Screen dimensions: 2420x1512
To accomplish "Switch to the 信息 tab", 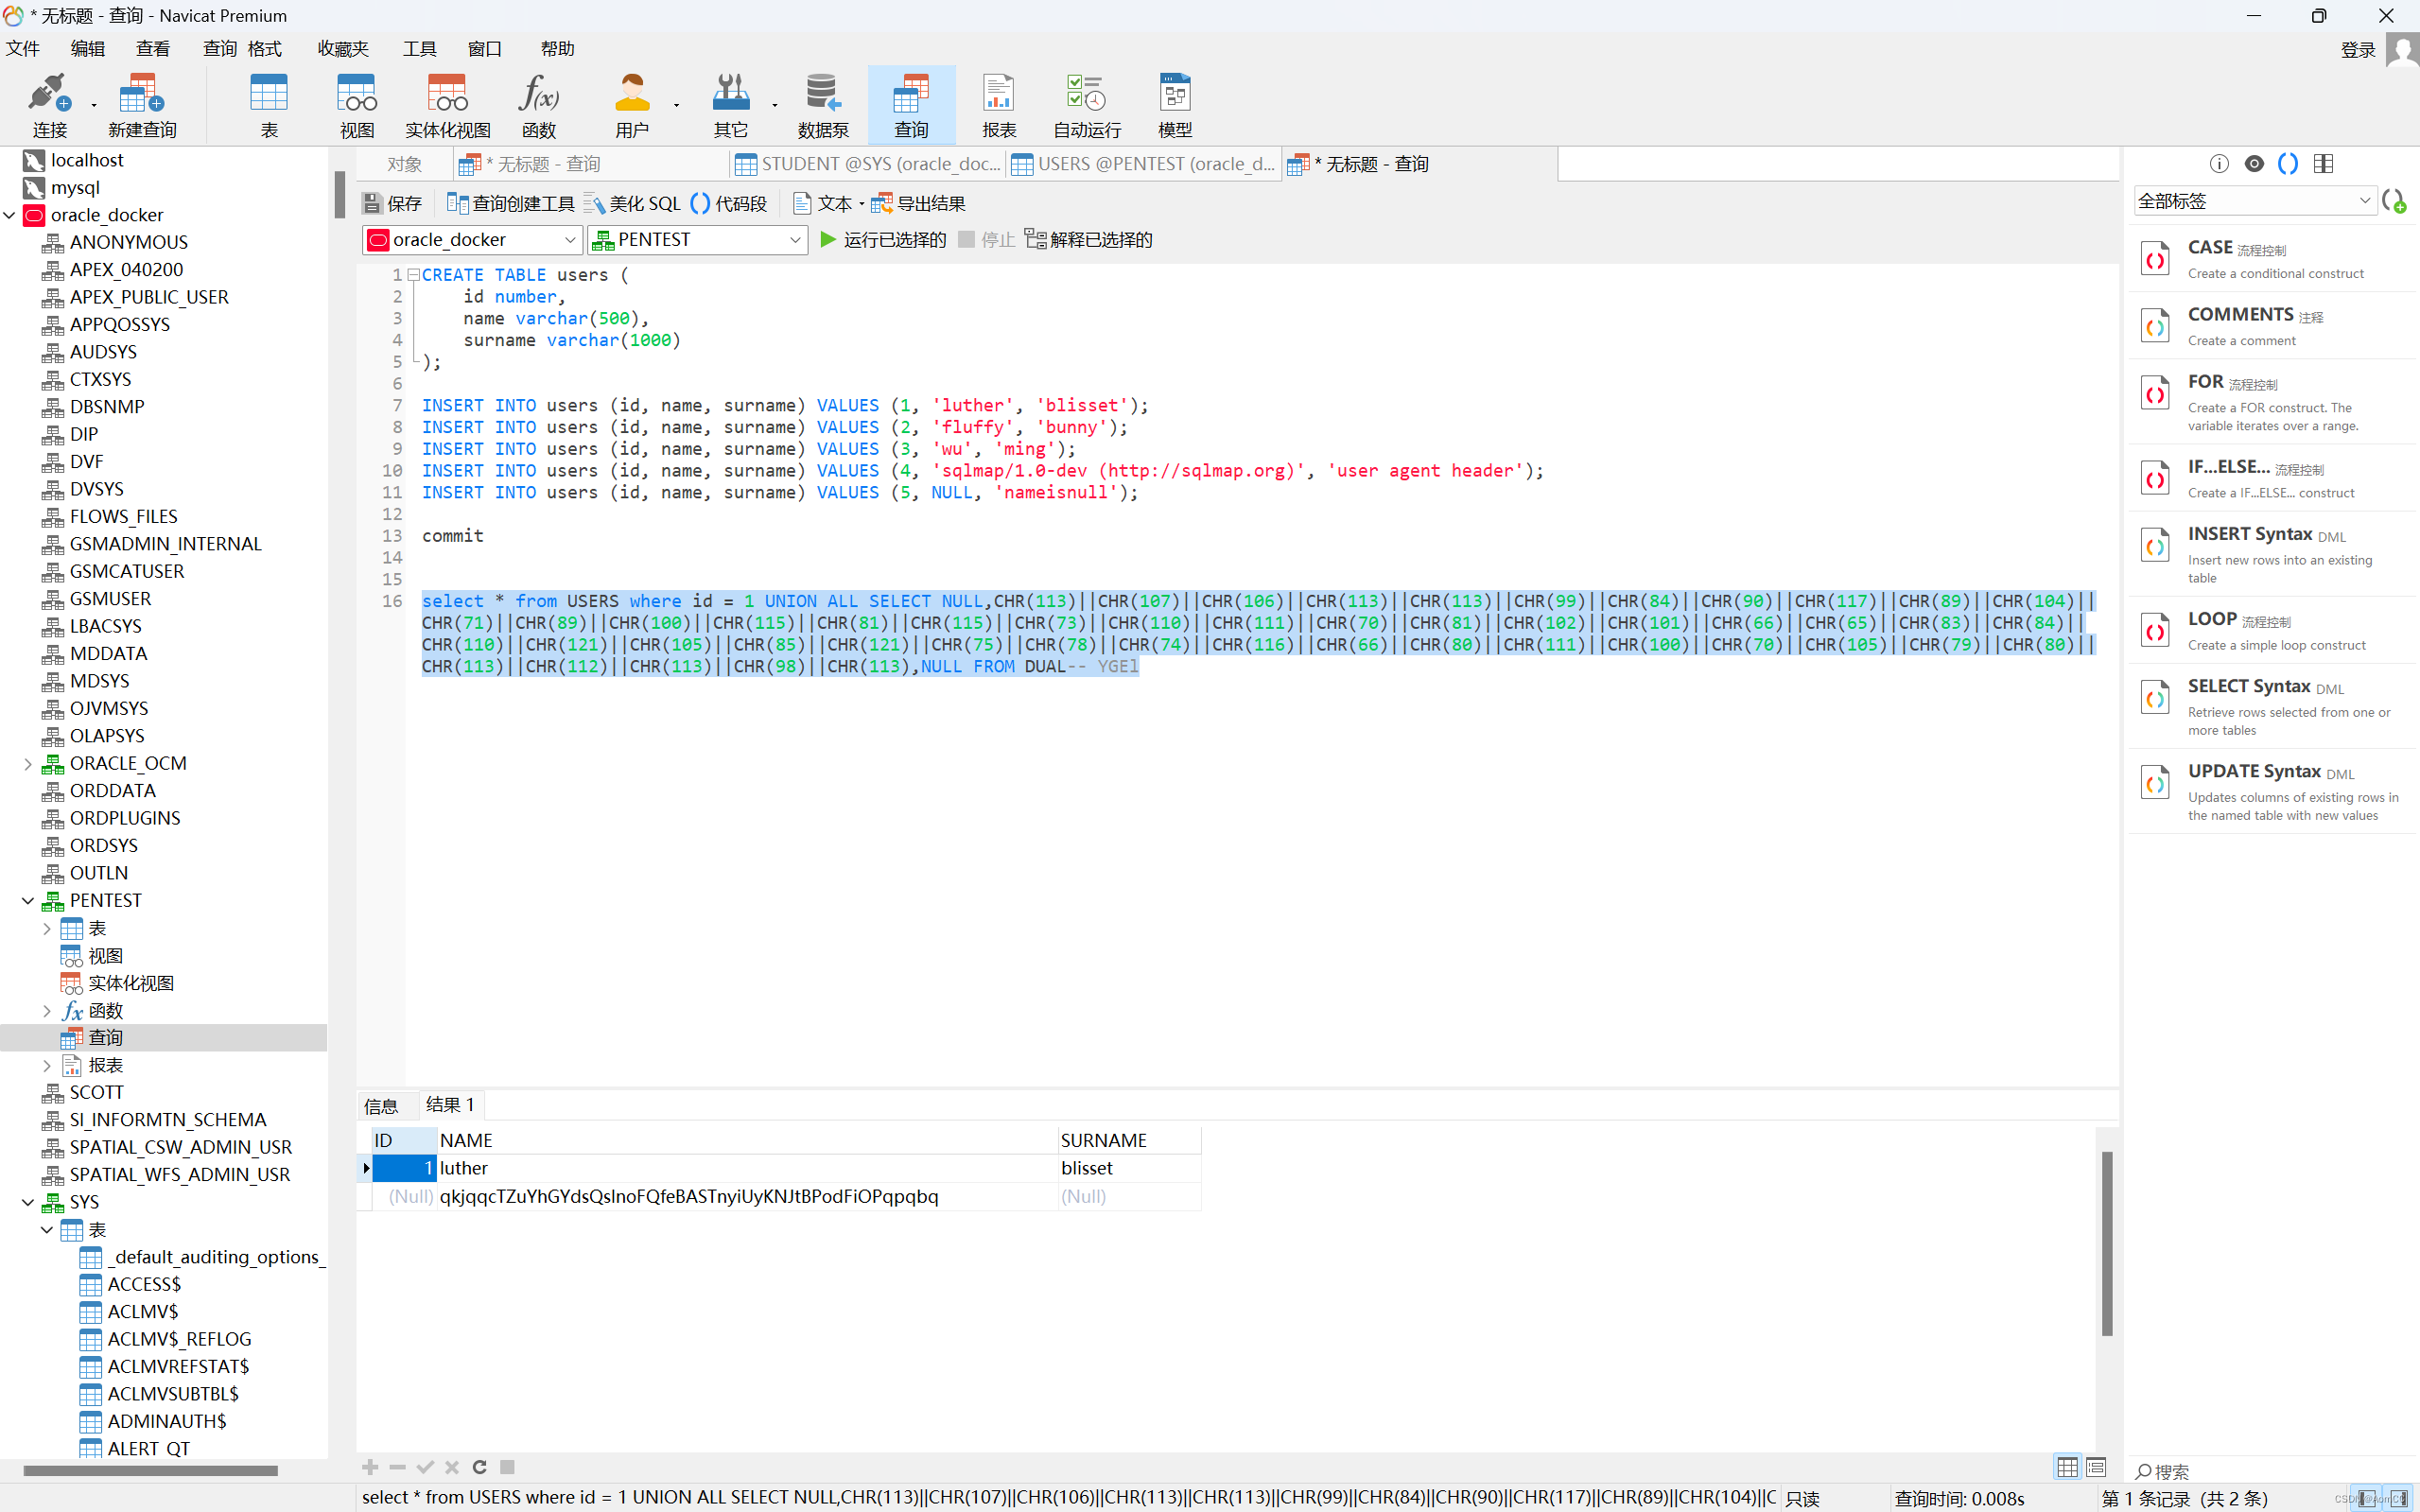I will (380, 1105).
